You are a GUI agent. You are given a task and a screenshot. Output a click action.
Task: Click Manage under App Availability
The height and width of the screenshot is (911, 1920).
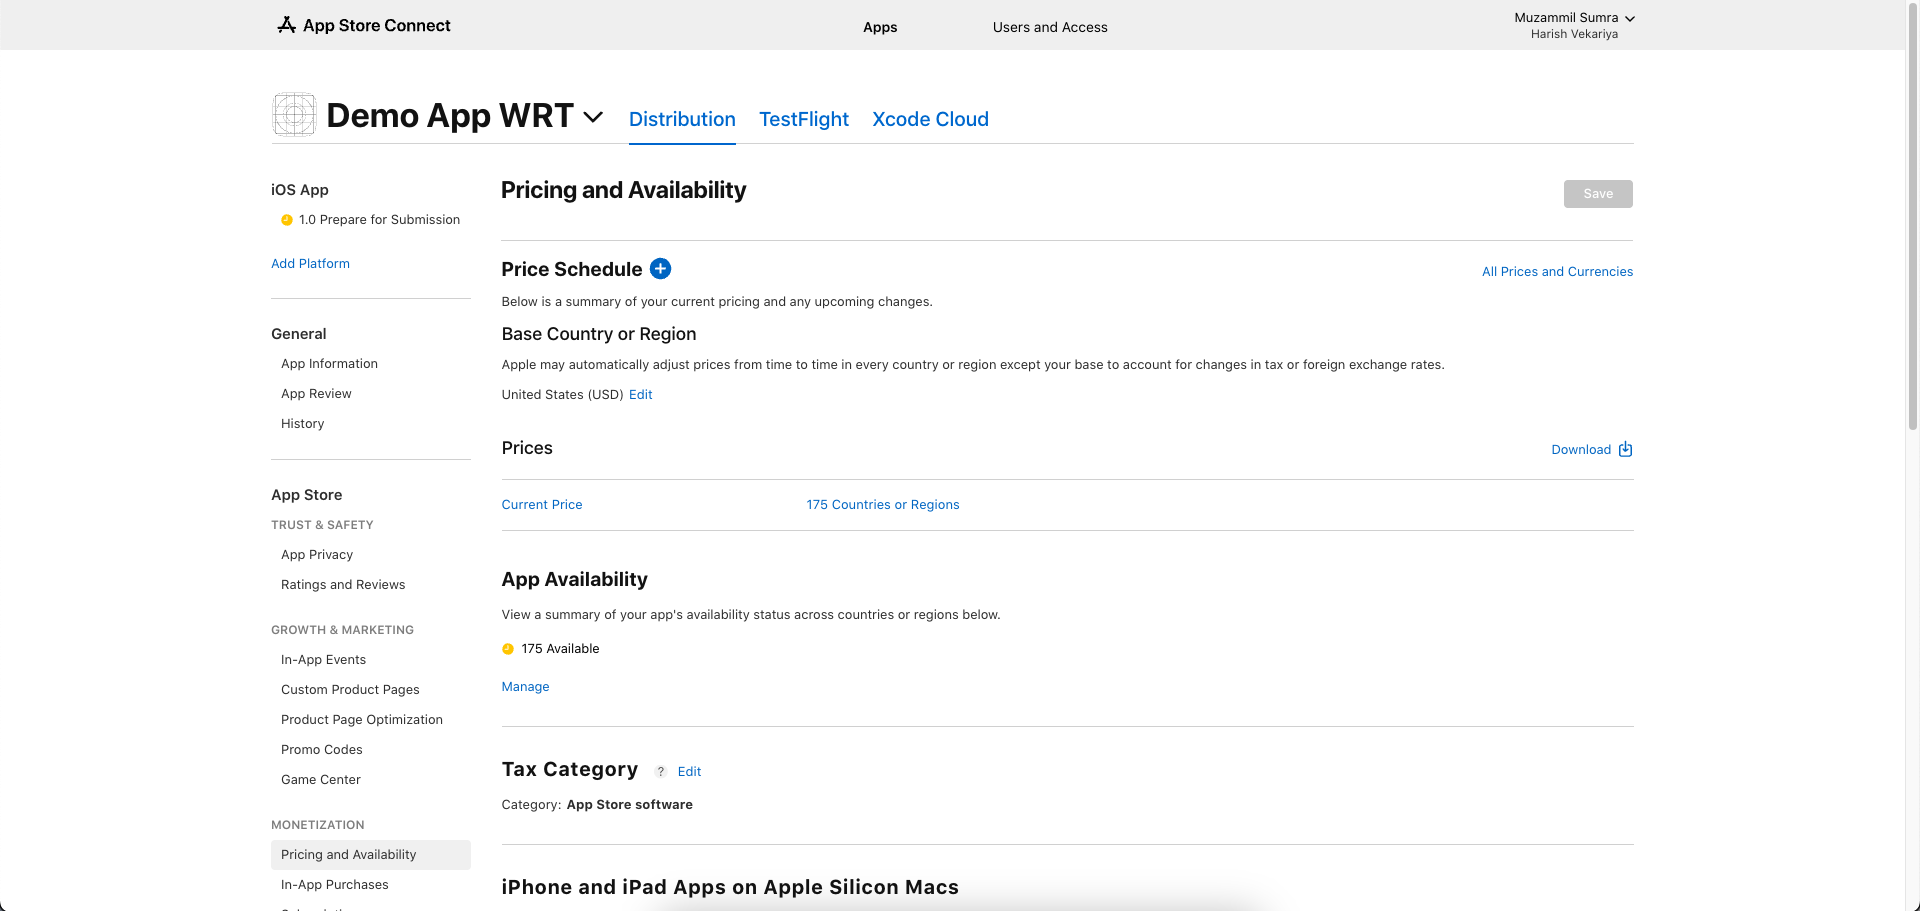tap(526, 687)
